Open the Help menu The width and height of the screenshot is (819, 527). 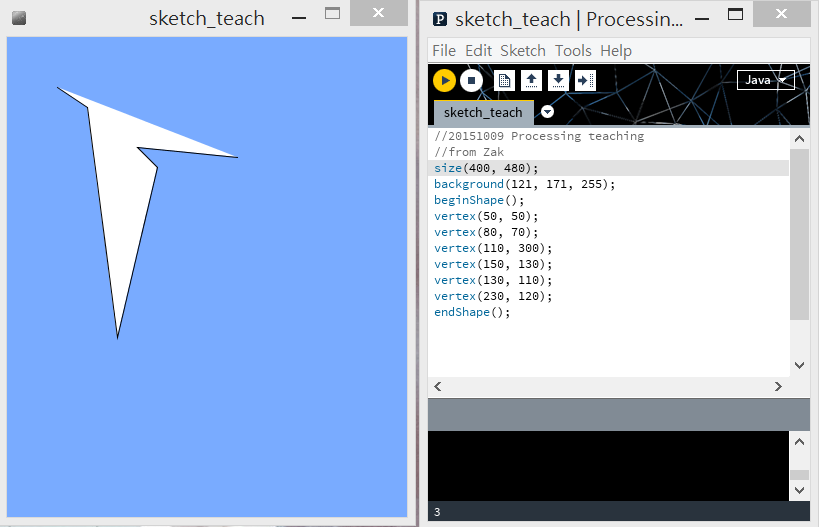point(616,51)
